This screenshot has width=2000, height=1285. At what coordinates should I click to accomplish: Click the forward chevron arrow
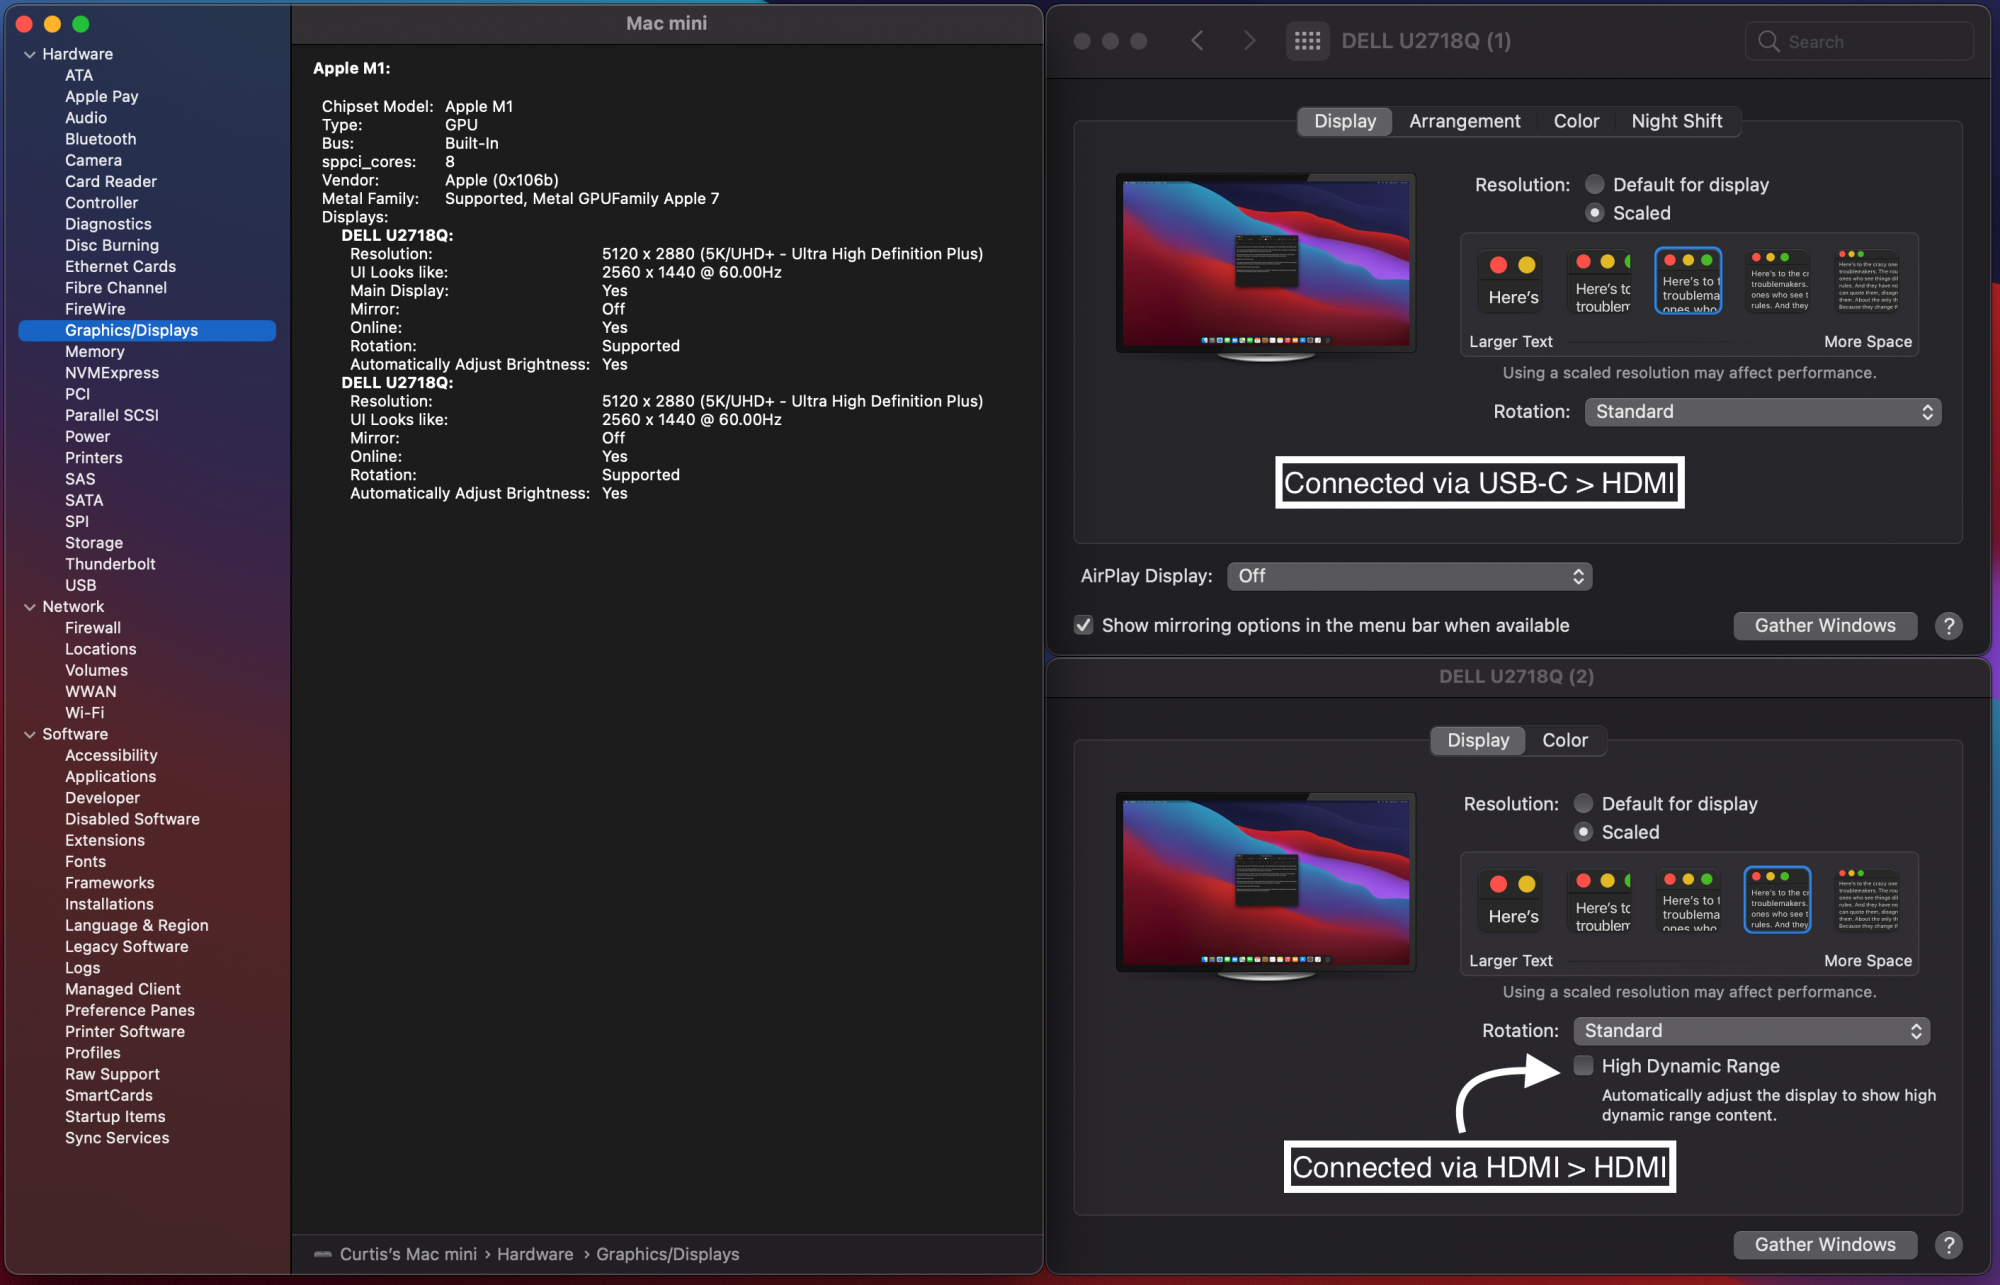(x=1249, y=41)
